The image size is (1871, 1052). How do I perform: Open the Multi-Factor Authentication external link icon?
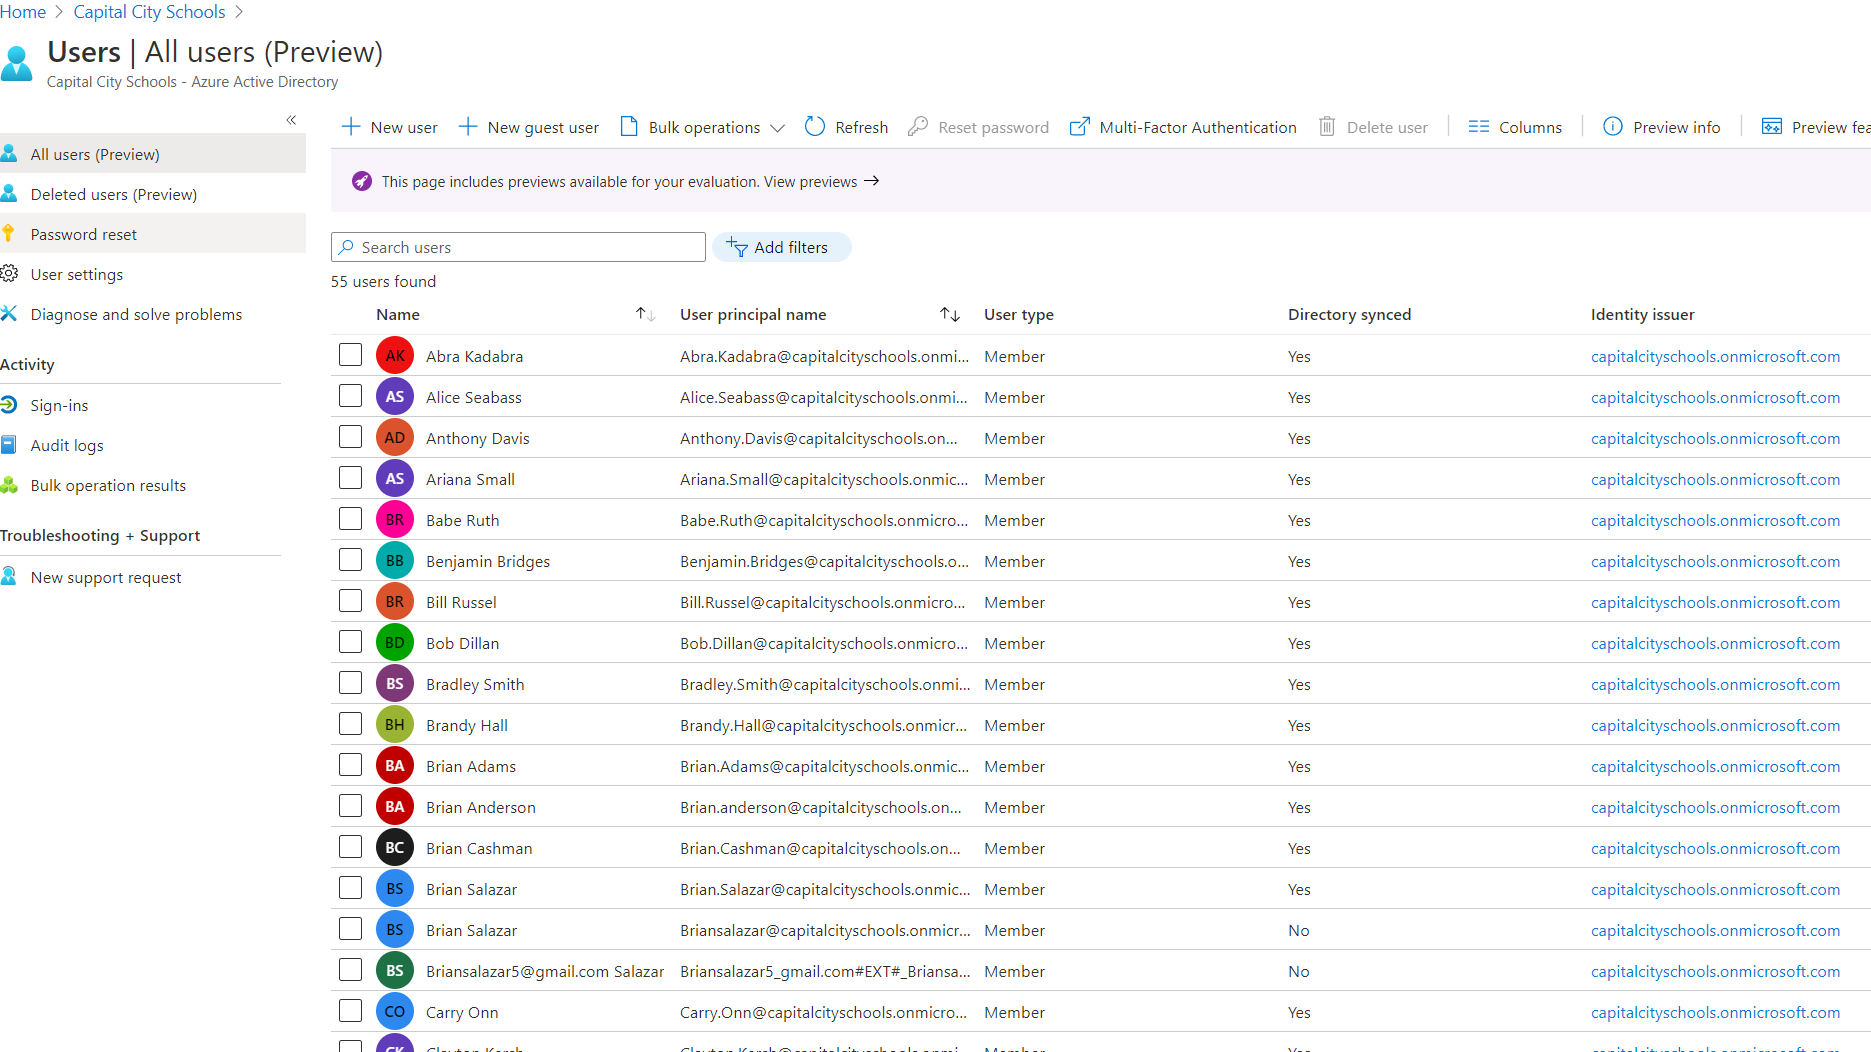click(x=1079, y=127)
